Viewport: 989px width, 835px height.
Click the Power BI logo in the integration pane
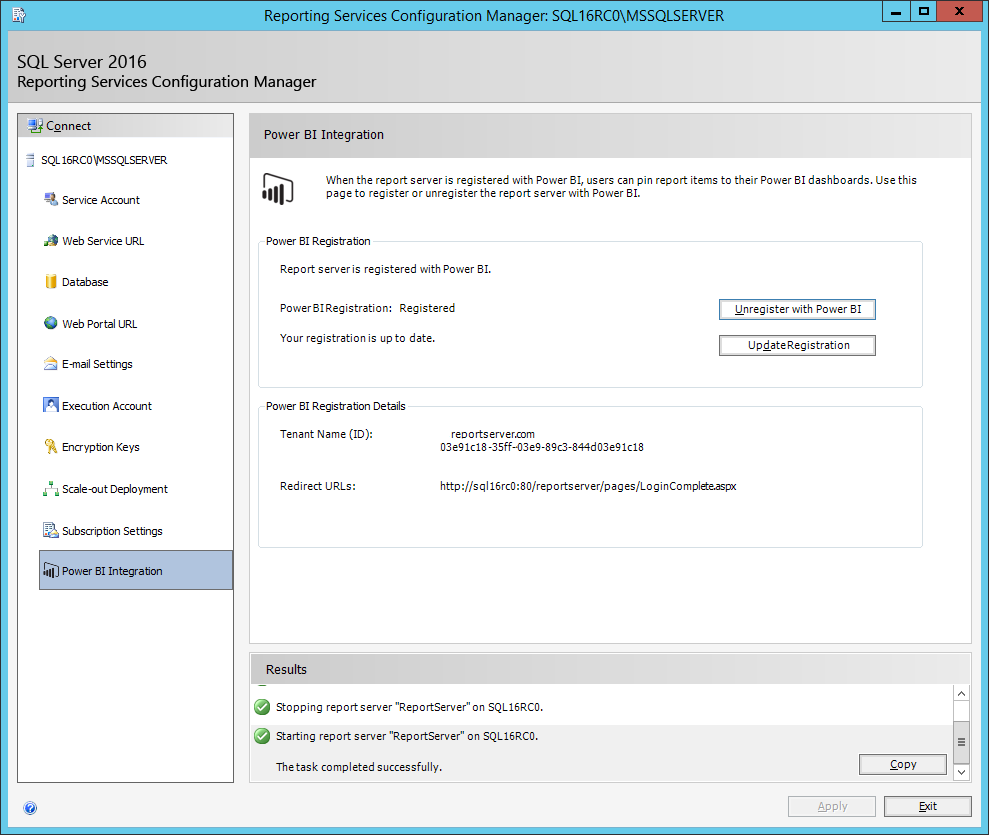pyautogui.click(x=278, y=188)
